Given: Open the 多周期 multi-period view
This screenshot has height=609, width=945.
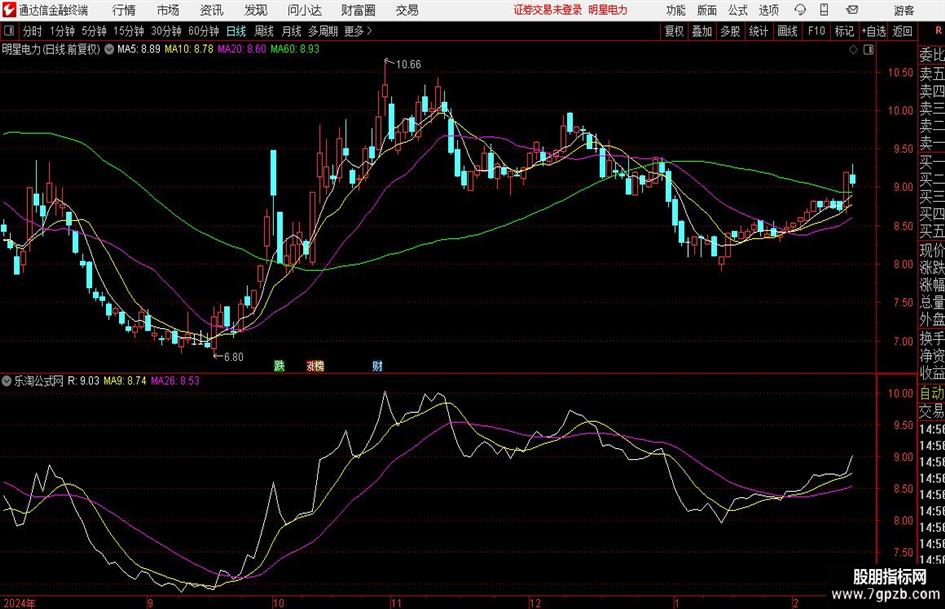Looking at the screenshot, I should click(324, 31).
